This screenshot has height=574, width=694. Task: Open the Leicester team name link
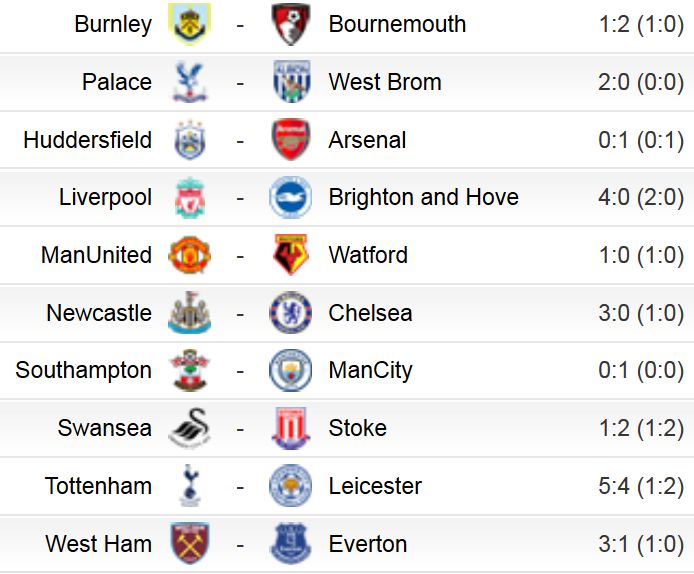[x=375, y=486]
